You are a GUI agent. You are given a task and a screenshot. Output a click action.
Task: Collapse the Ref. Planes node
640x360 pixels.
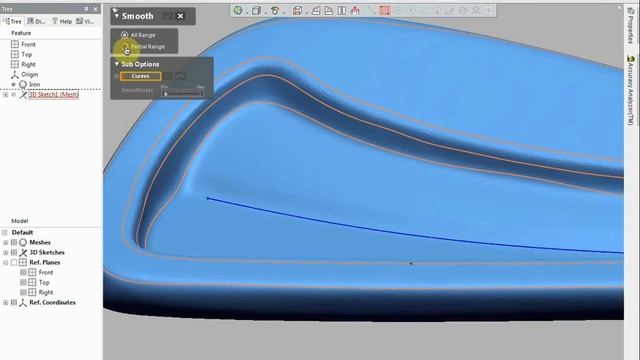[x=6, y=262]
